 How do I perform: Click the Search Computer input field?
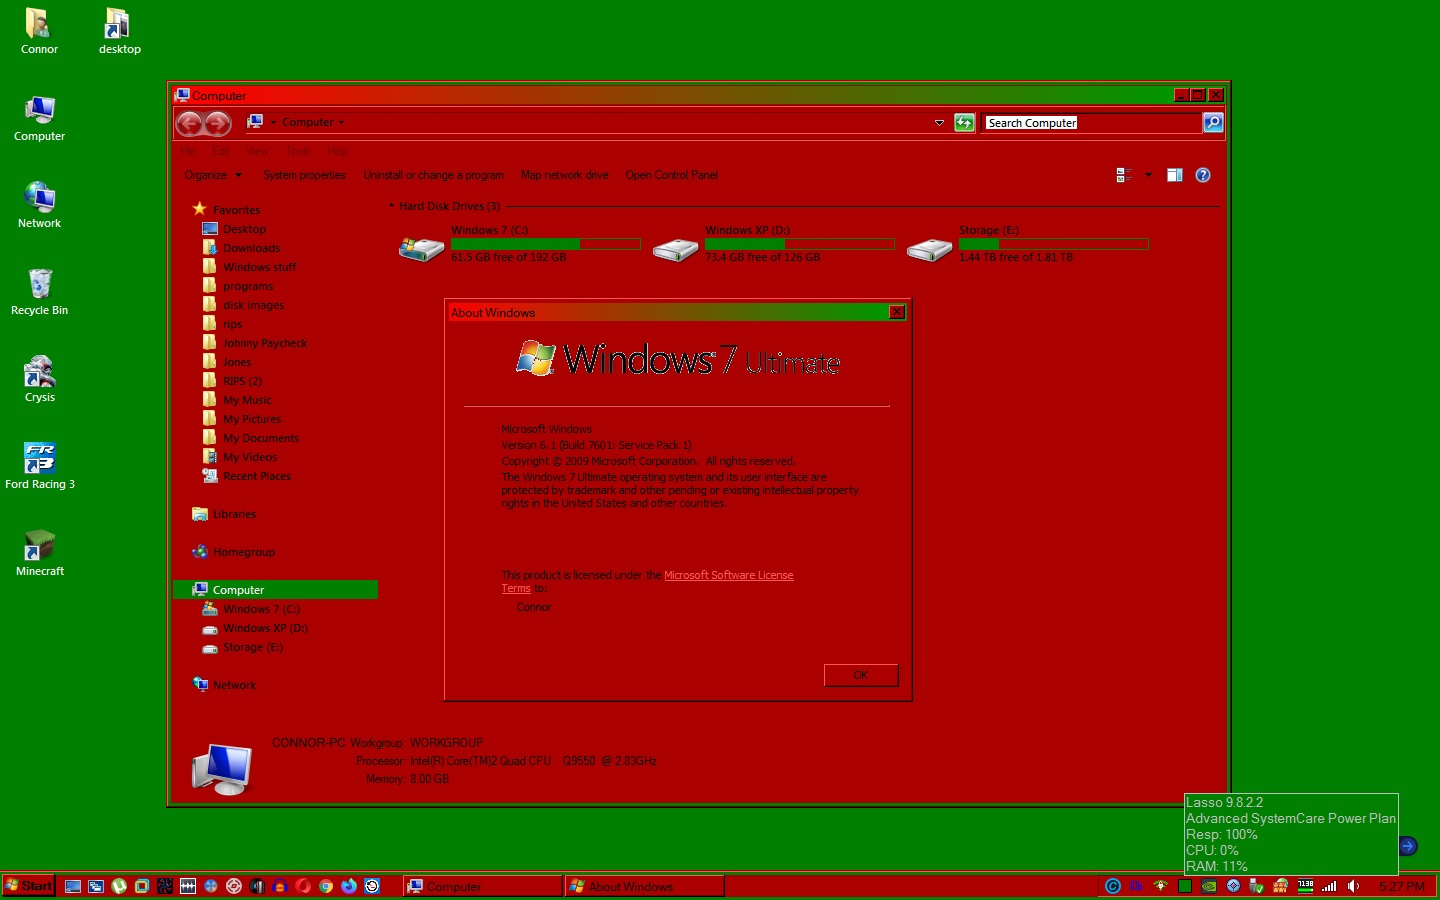tap(1093, 123)
